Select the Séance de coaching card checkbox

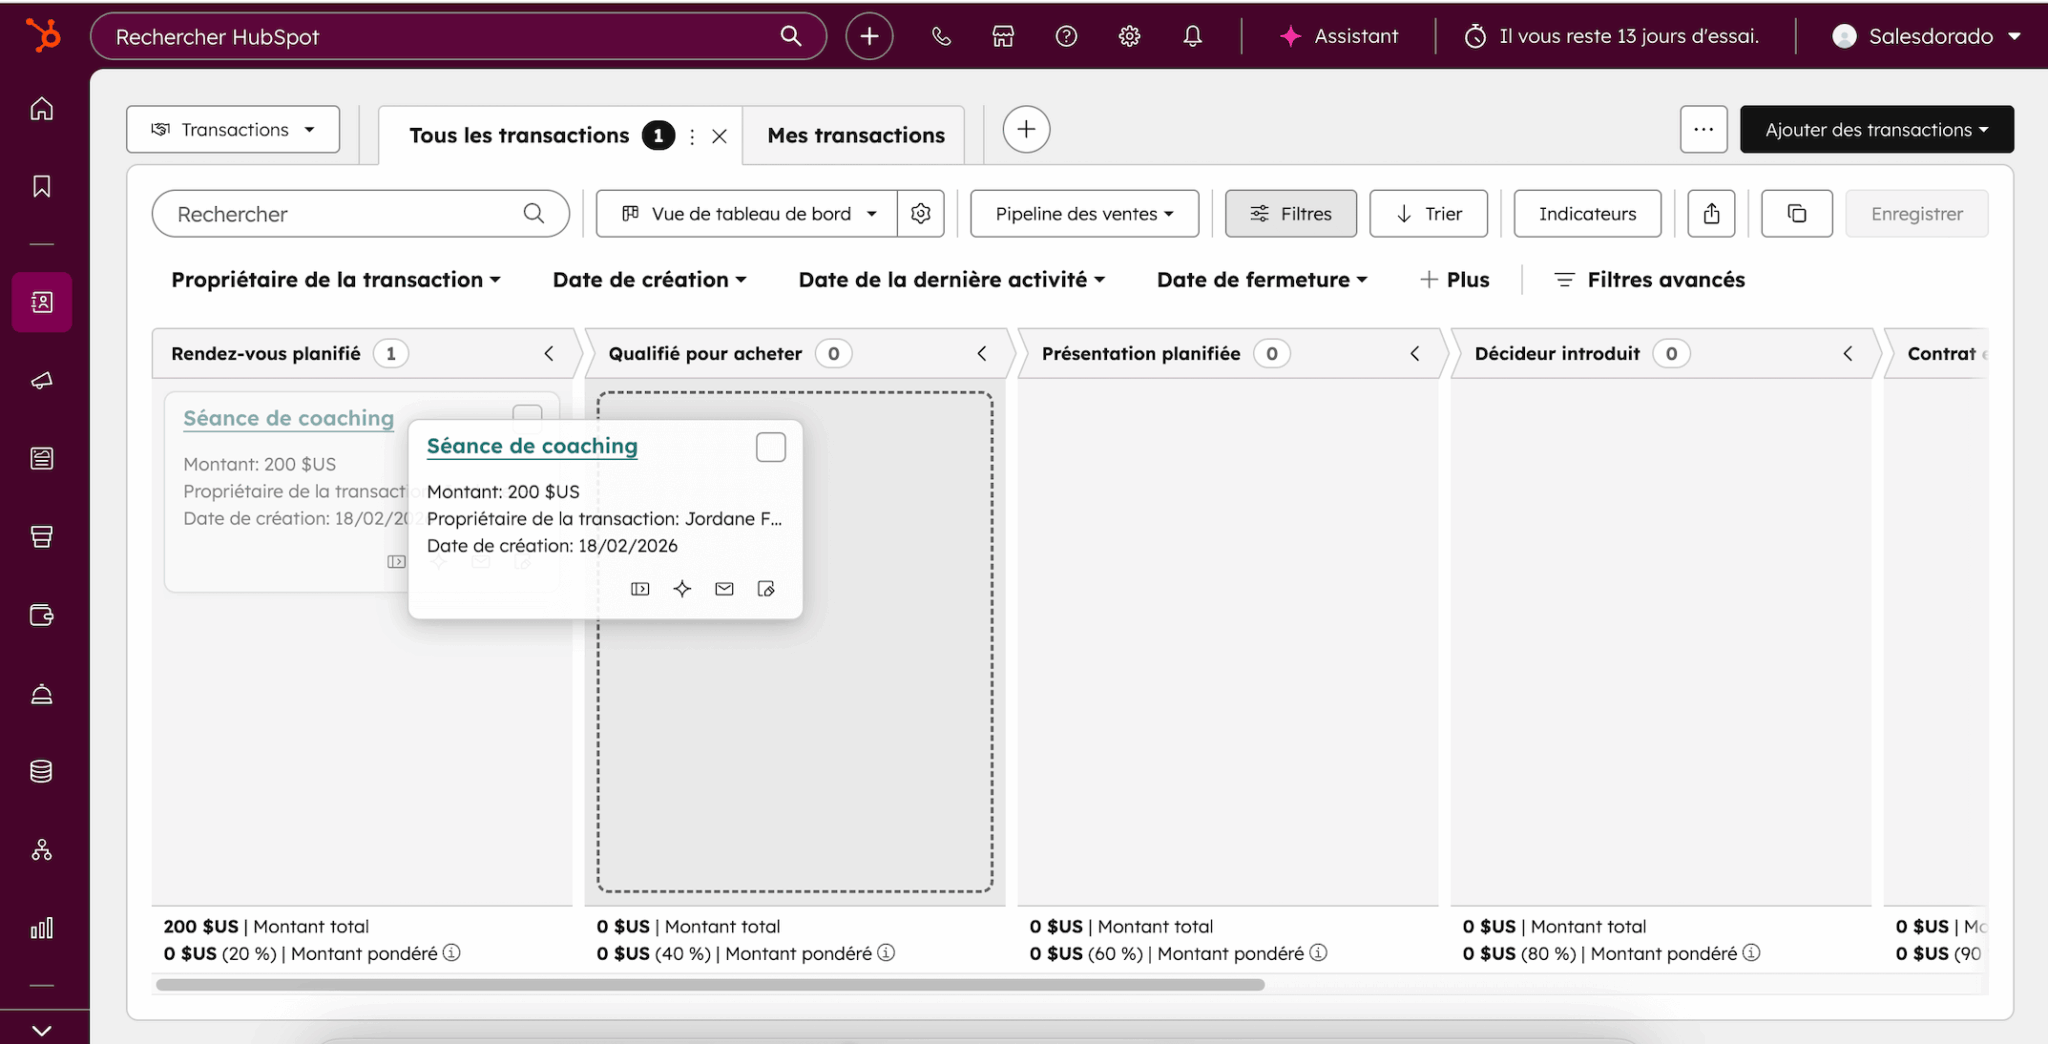pyautogui.click(x=770, y=447)
